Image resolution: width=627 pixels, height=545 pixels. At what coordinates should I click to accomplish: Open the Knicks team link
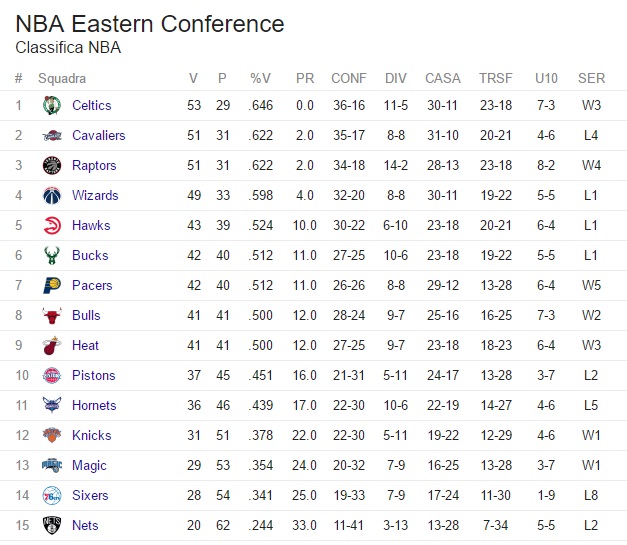click(92, 435)
